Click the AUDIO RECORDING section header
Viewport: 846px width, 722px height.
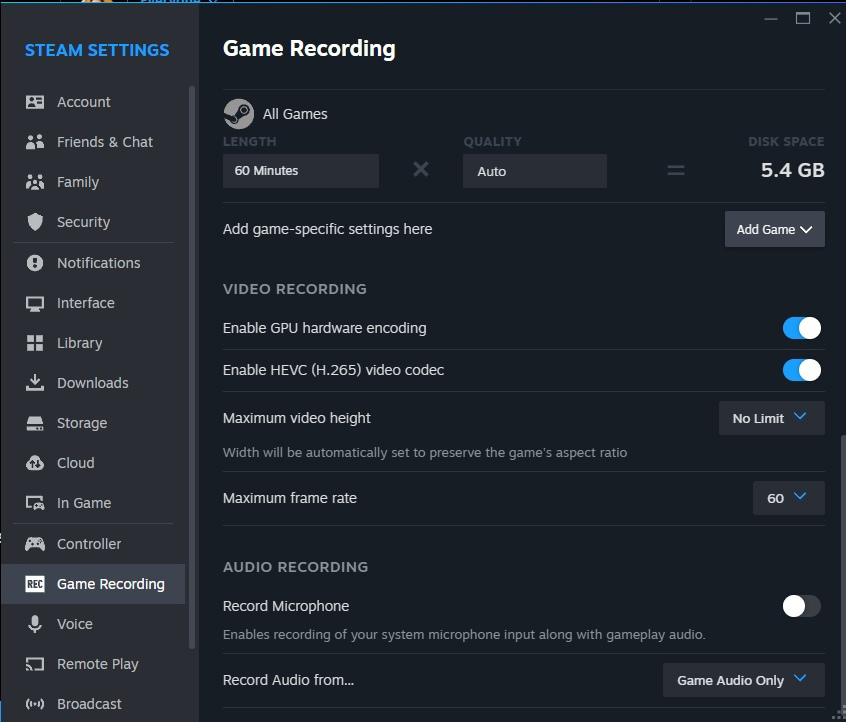click(296, 567)
